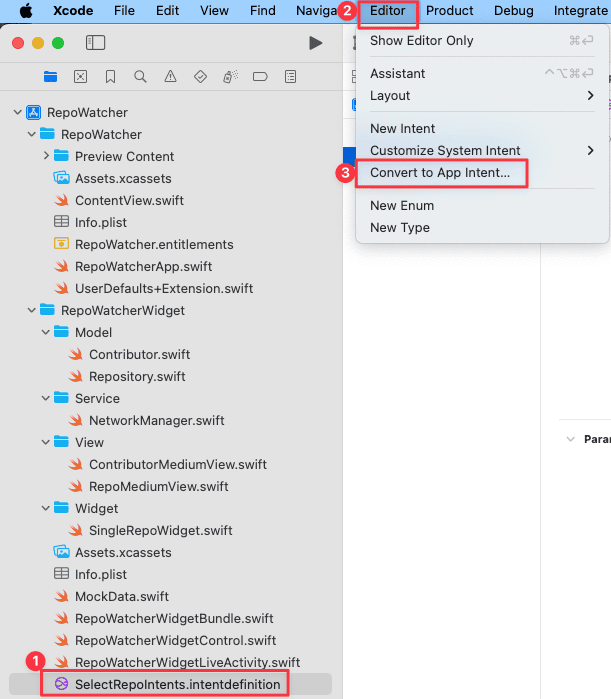This screenshot has width=611, height=699.
Task: Open the Breakpoint navigator icon
Action: [x=260, y=77]
